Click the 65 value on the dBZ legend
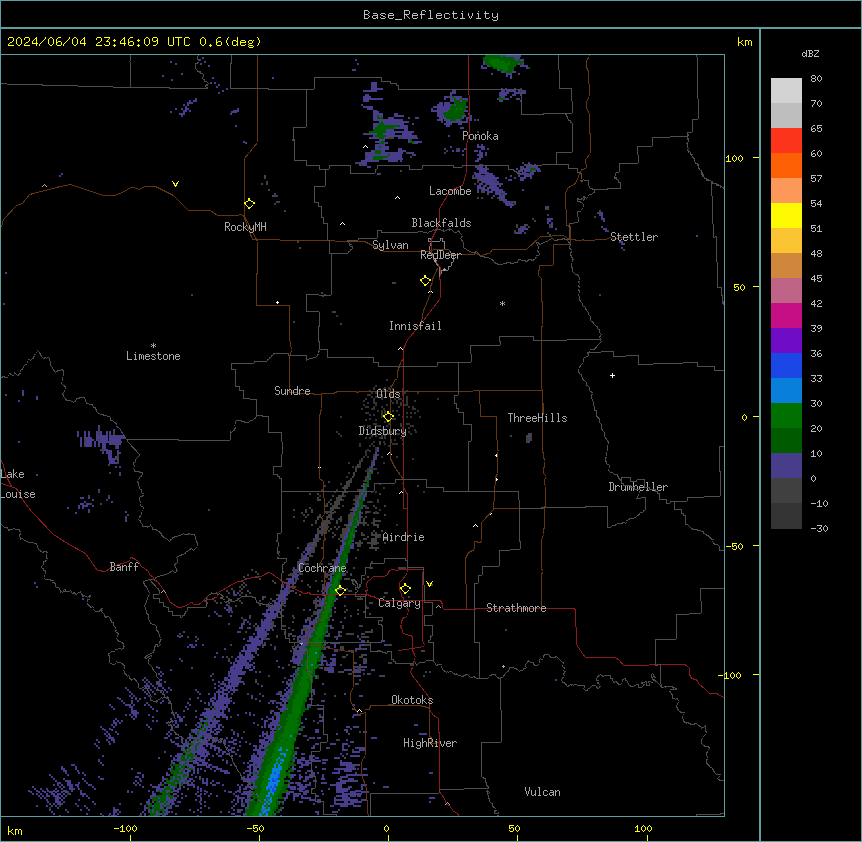Image resolution: width=862 pixels, height=842 pixels. click(x=816, y=128)
